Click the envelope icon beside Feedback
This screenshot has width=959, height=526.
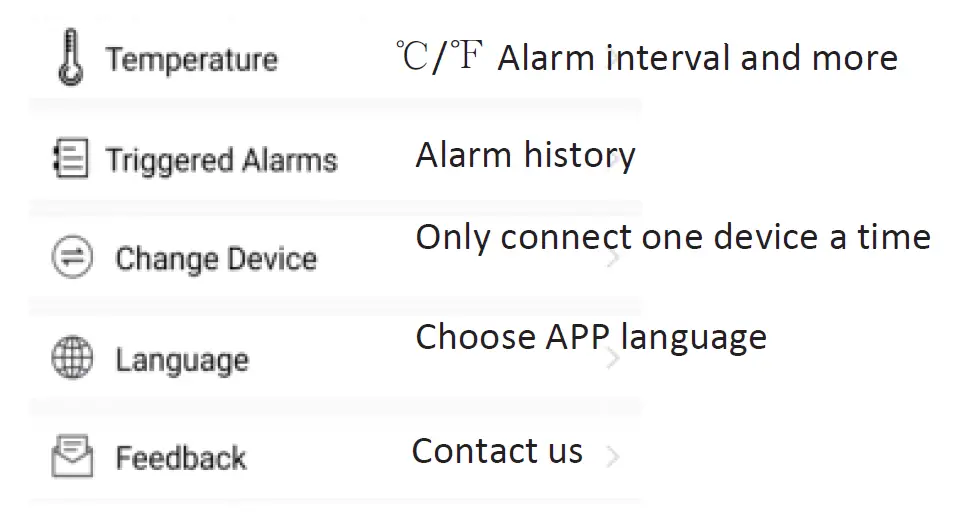71,457
